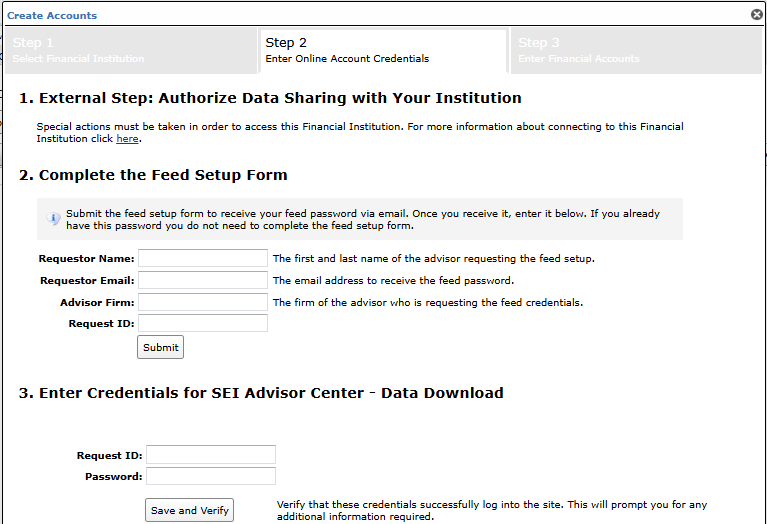This screenshot has height=524, width=767.
Task: Click the info icon in feed setup notice
Action: 53,218
